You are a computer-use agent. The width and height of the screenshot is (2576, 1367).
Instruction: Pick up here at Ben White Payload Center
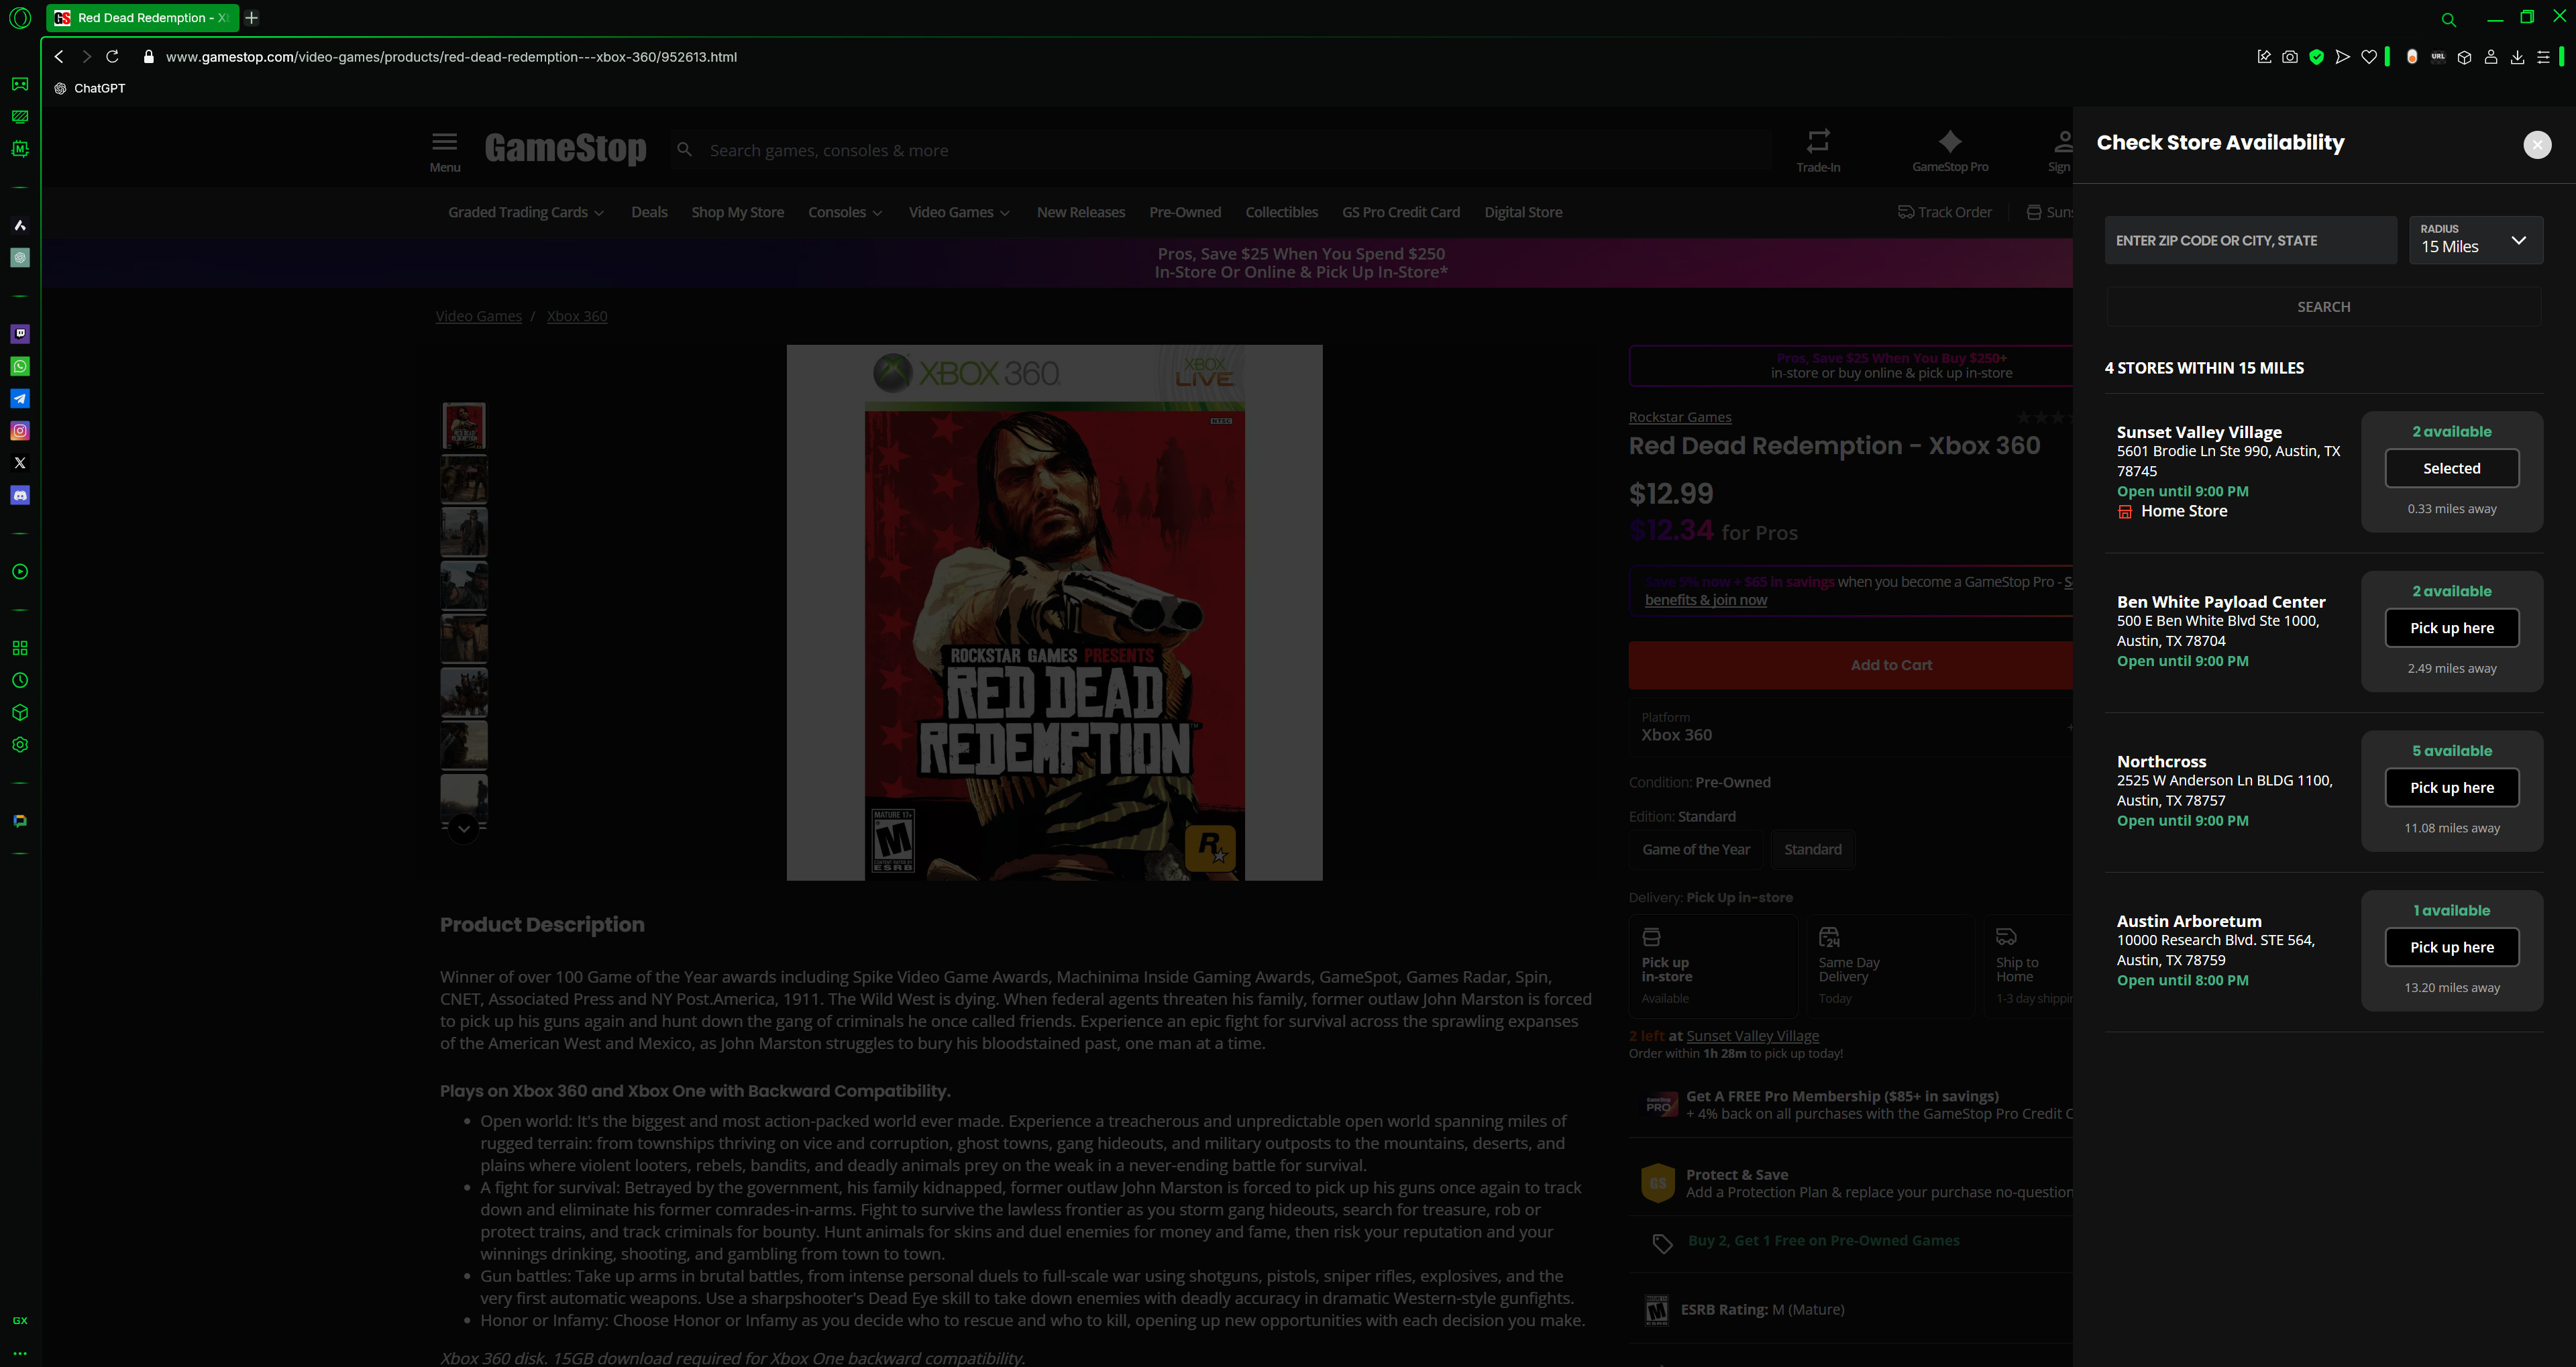click(x=2451, y=628)
